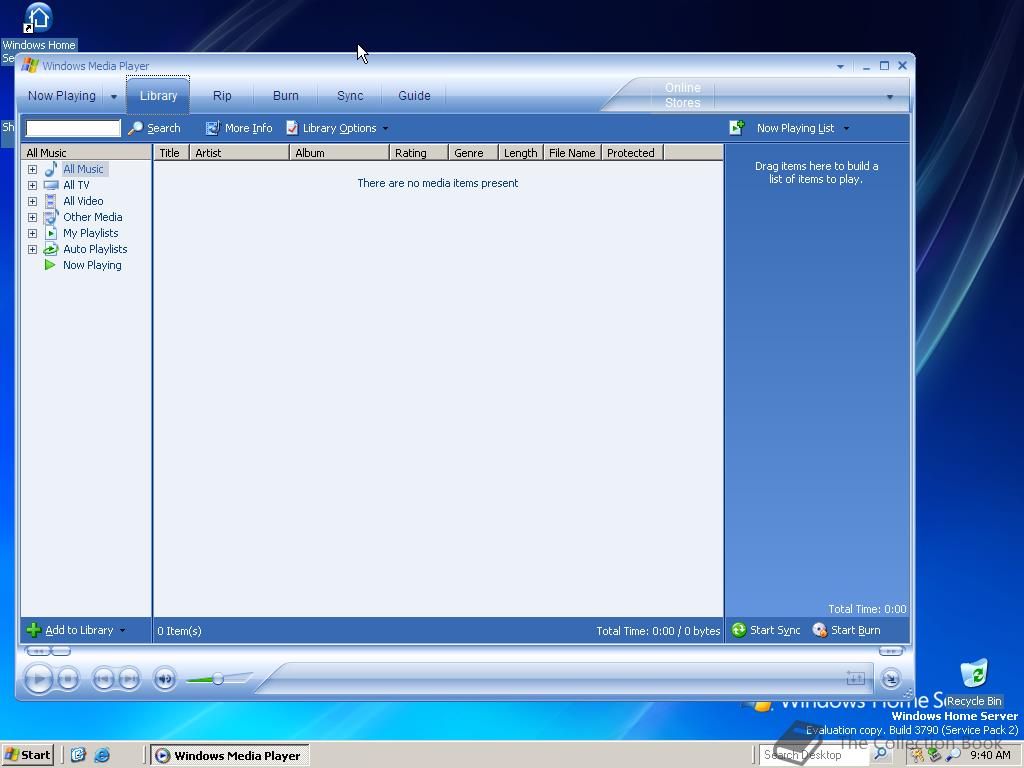Click the Next track button
The width and height of the screenshot is (1024, 768).
[129, 679]
